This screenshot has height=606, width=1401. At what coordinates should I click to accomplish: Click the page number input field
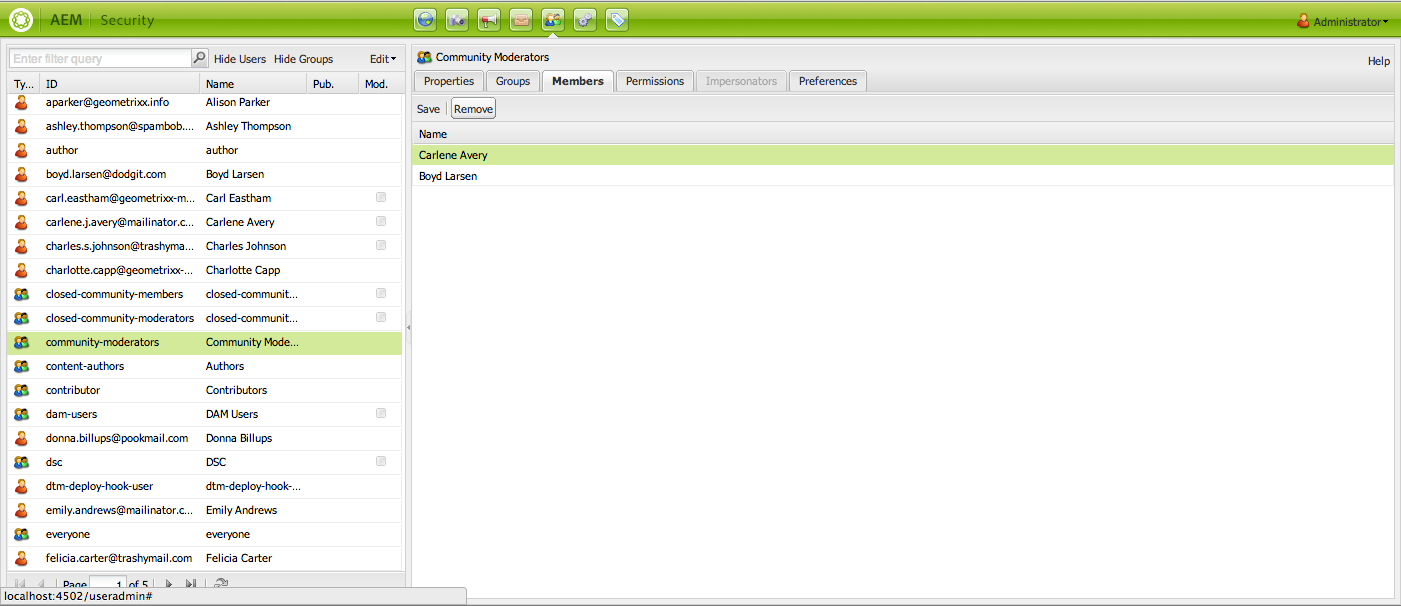coord(107,584)
